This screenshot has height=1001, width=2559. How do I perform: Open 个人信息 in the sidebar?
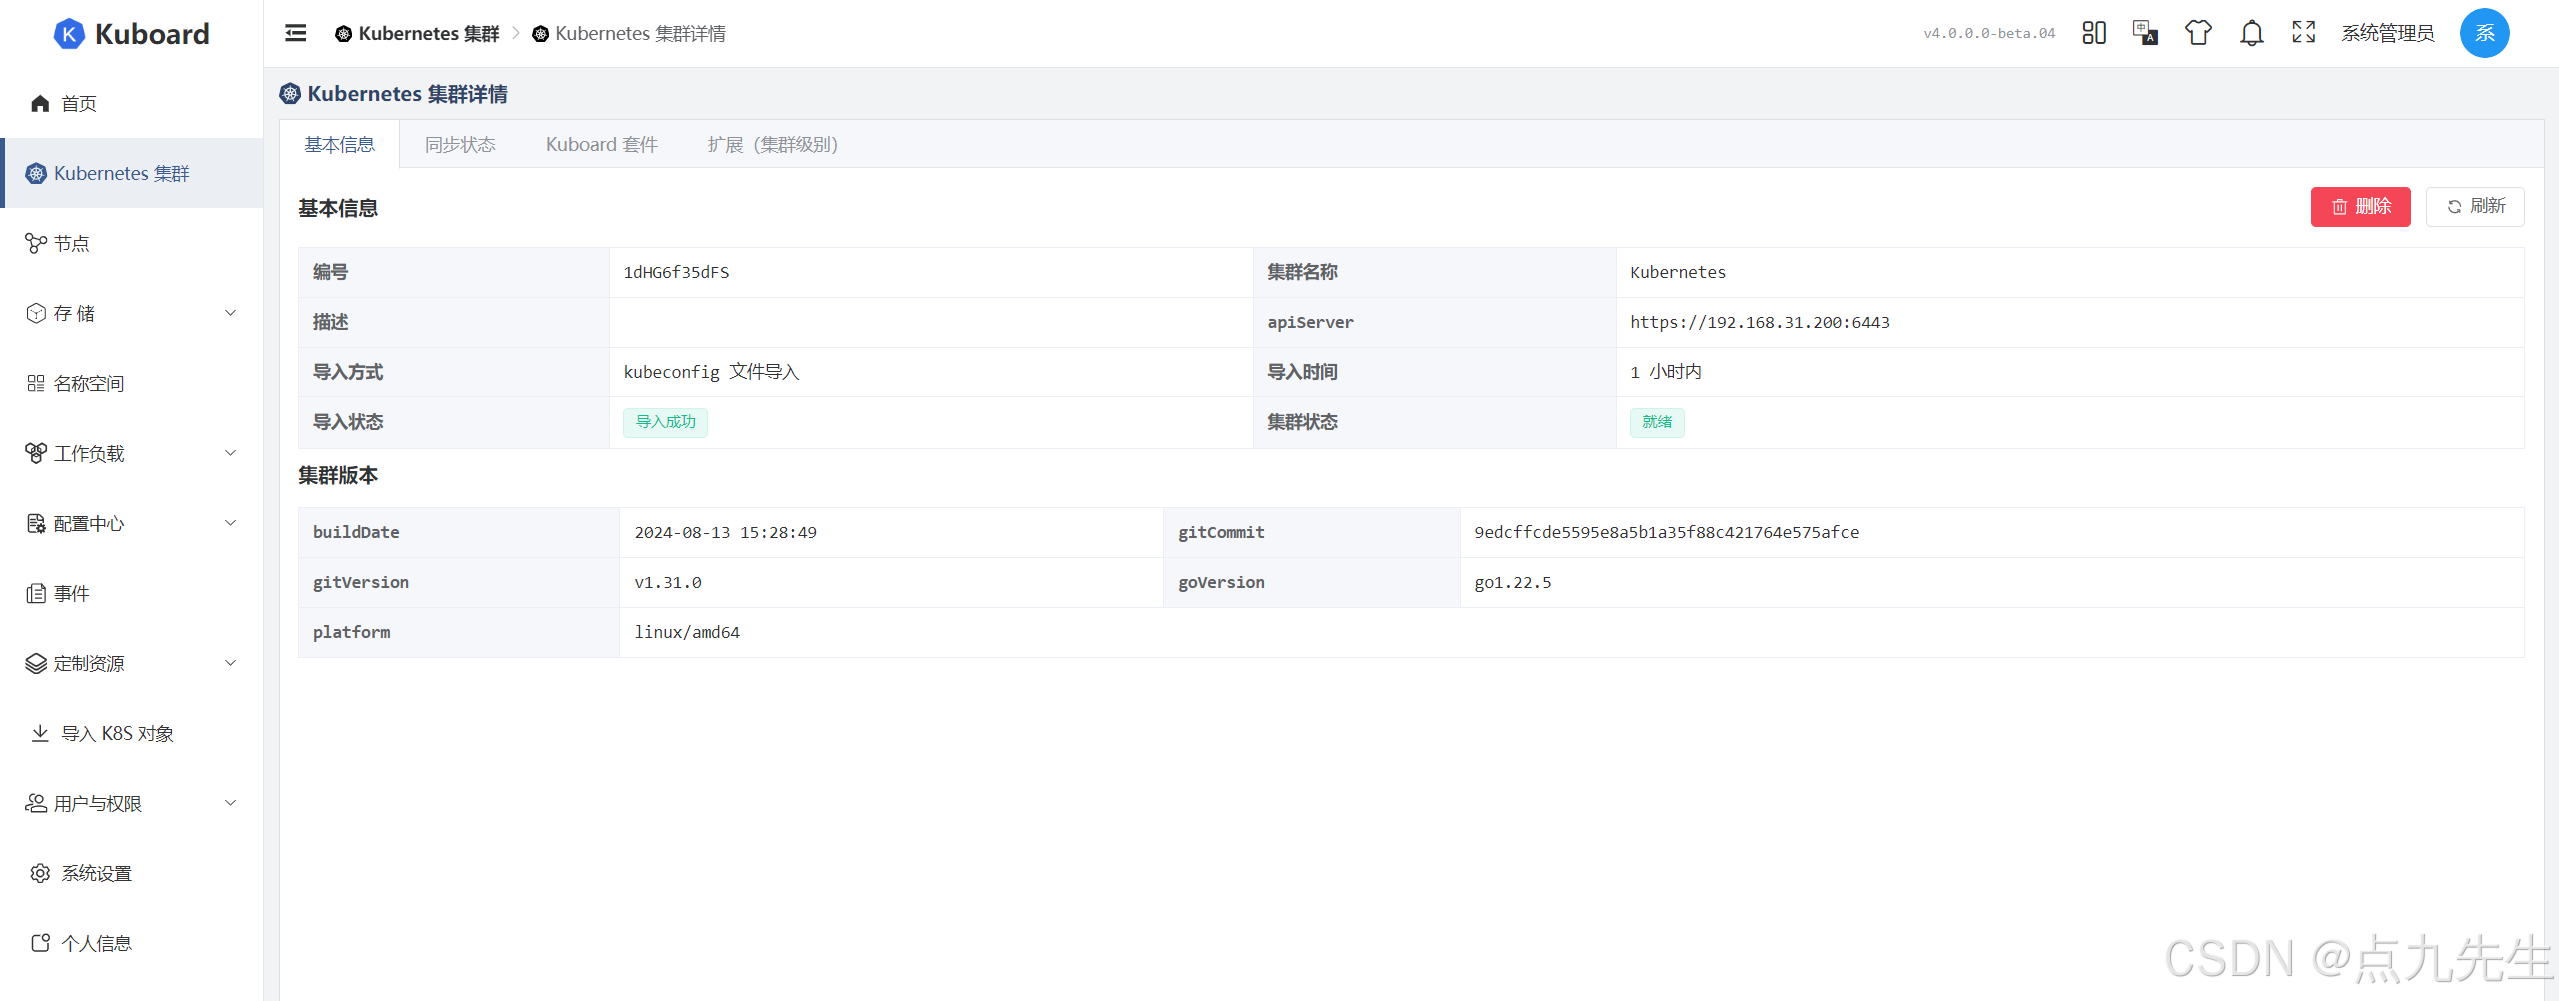coord(132,943)
